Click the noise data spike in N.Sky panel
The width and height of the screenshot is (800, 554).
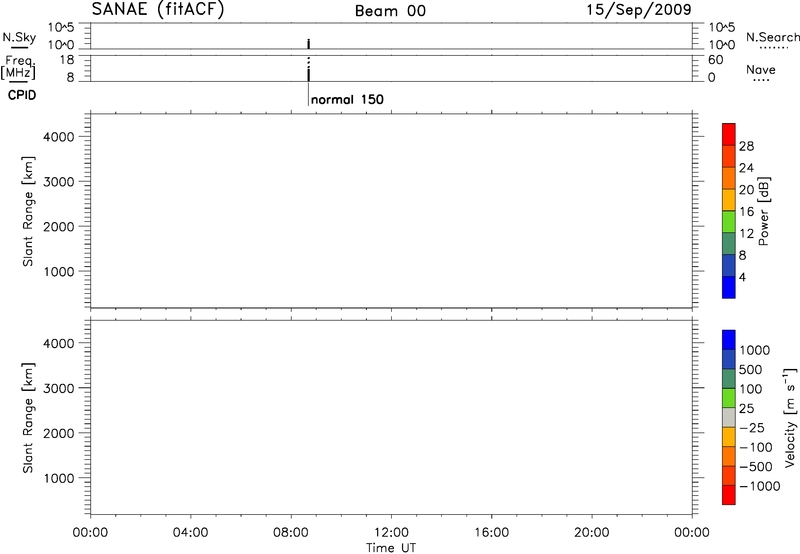coord(309,44)
